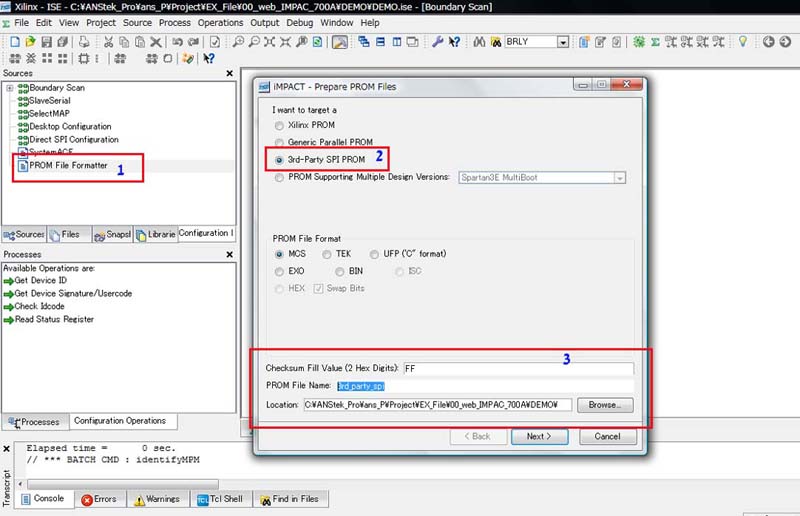Screen dimensions: 800x516
Task: Choose the TEK file format
Action: (x=327, y=254)
